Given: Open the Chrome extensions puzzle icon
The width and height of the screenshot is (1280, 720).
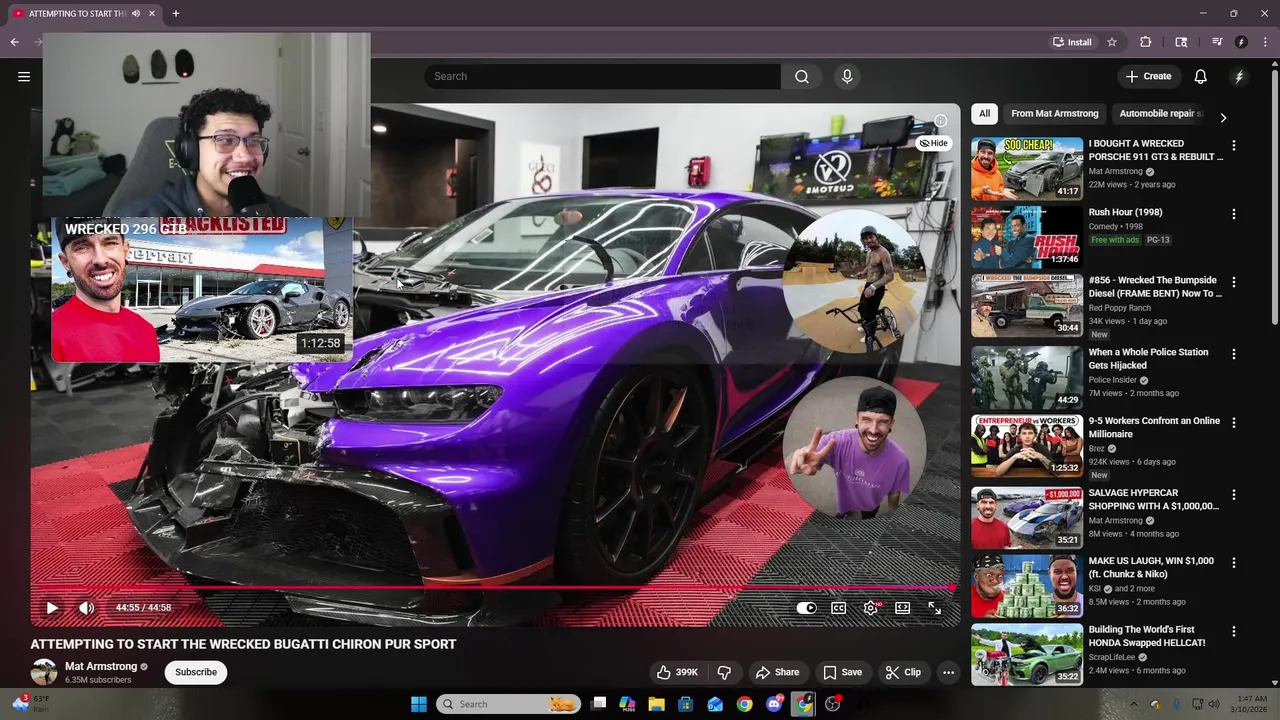Looking at the screenshot, I should (x=1146, y=42).
